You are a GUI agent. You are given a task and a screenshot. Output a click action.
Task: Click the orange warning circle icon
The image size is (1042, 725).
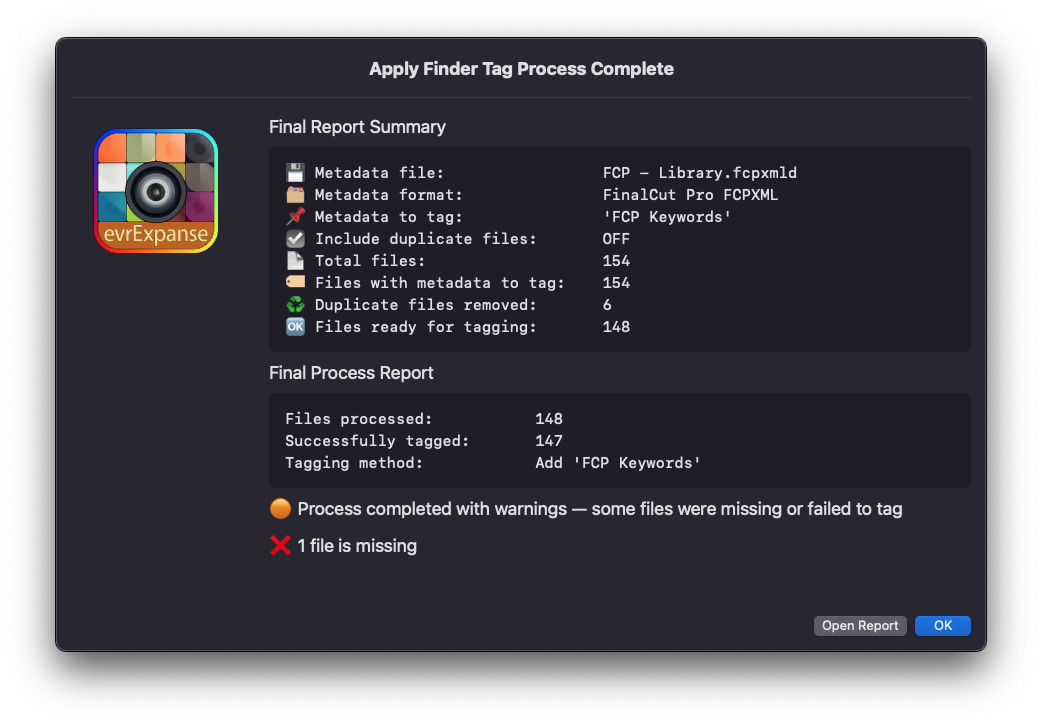[x=280, y=509]
